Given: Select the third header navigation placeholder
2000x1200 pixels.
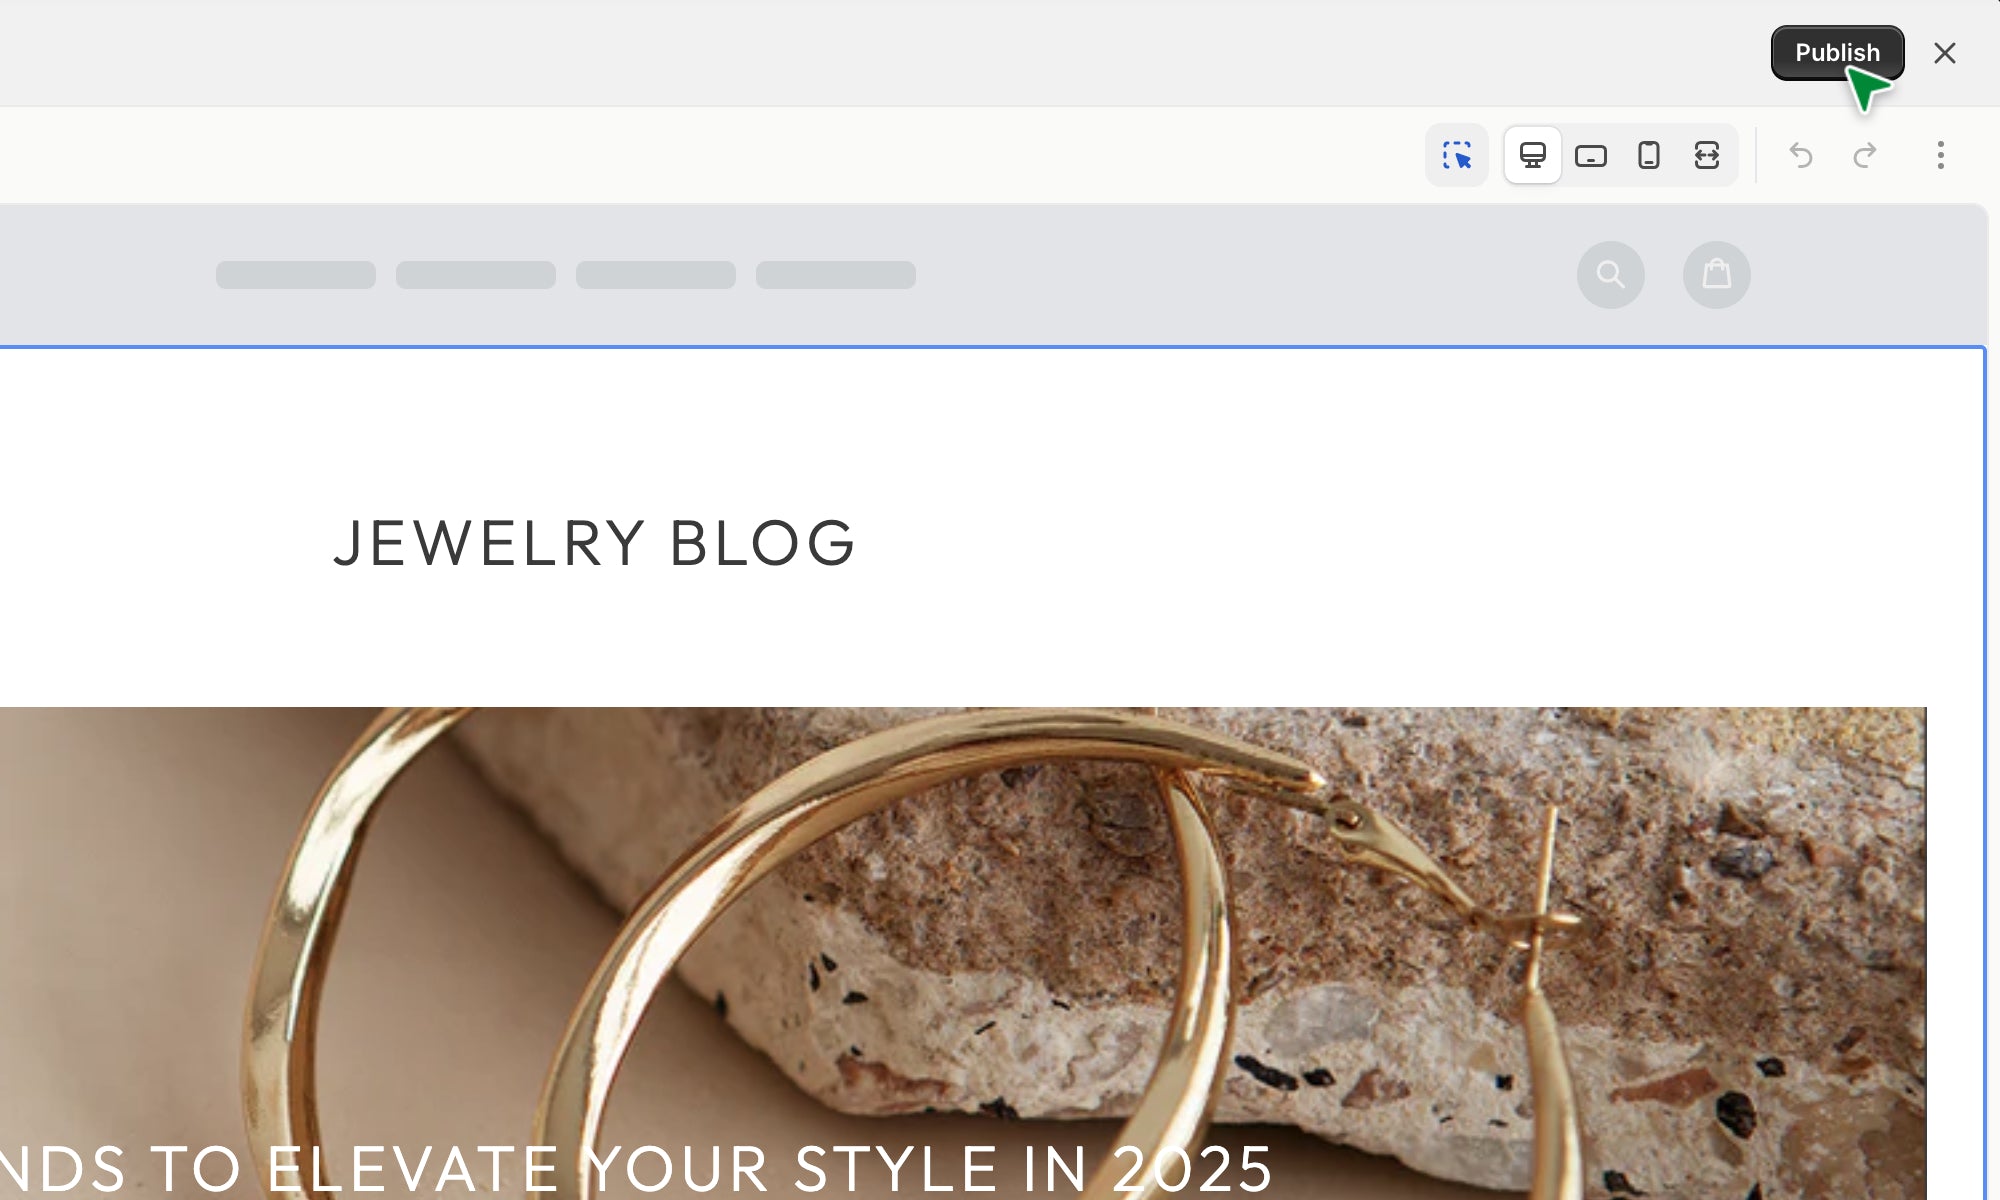Looking at the screenshot, I should 656,275.
